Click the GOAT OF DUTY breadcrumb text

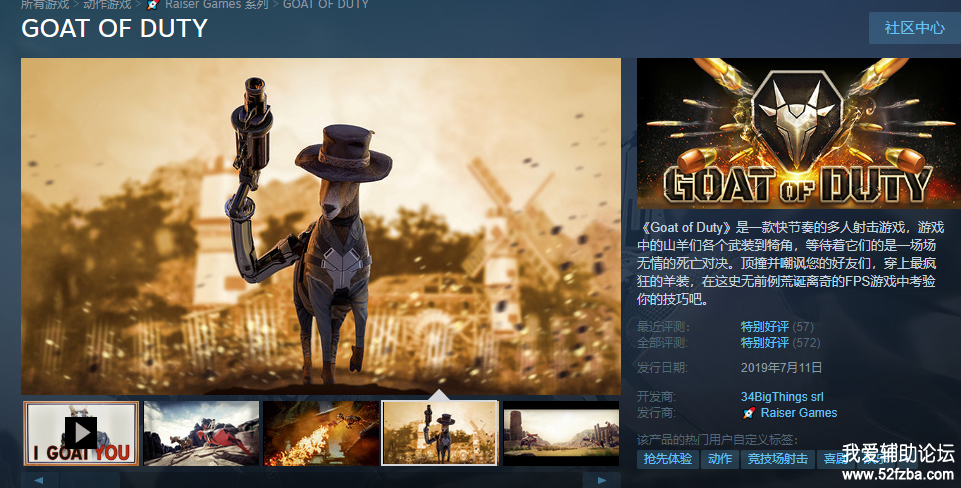coord(325,4)
